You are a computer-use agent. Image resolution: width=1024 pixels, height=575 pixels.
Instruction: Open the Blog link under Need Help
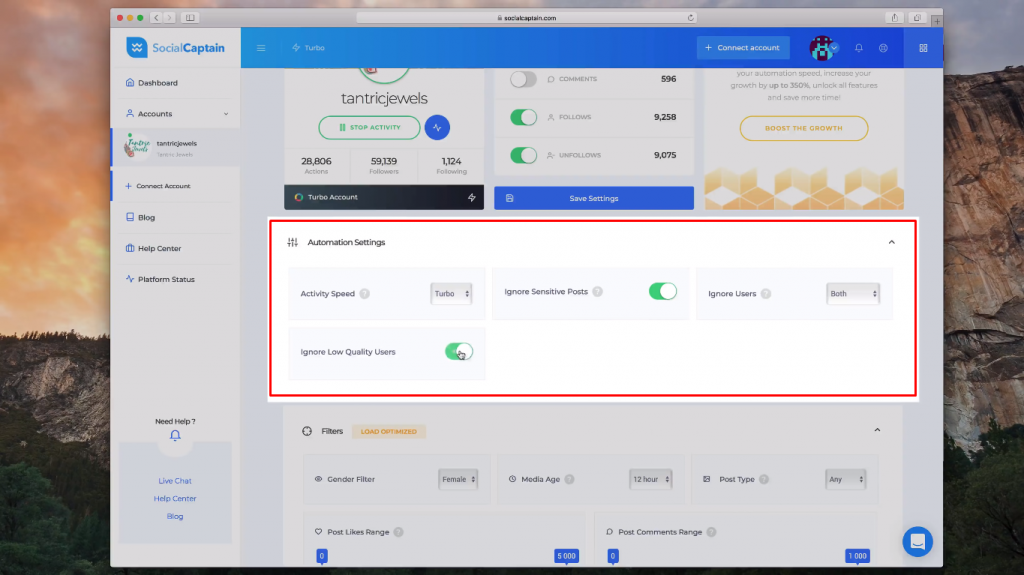pyautogui.click(x=175, y=516)
